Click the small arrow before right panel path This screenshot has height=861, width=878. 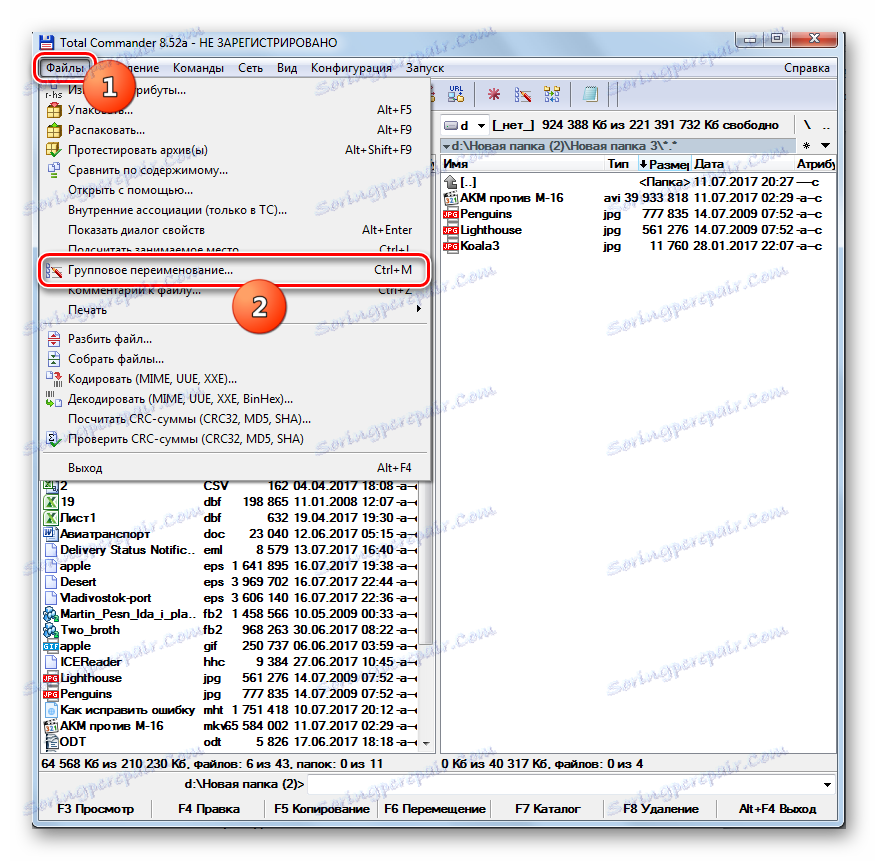tap(447, 147)
